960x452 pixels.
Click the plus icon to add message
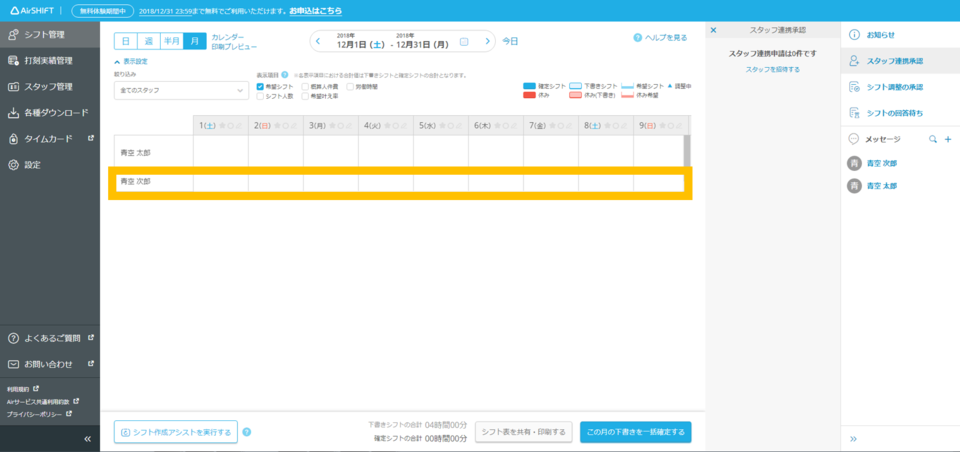point(947,139)
